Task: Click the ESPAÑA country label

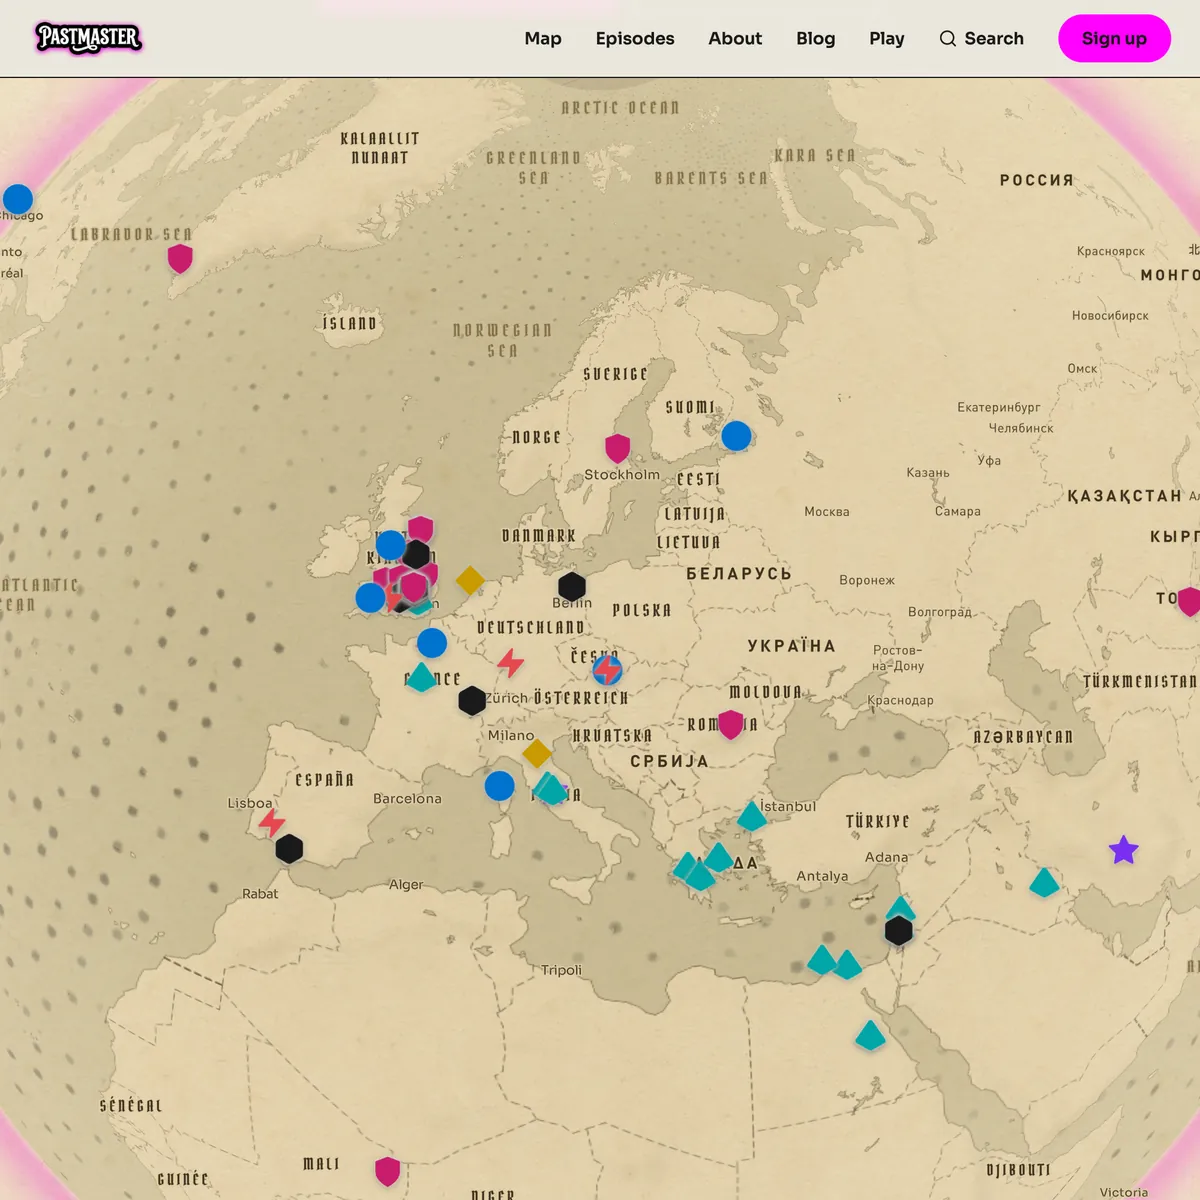Action: pyautogui.click(x=325, y=780)
